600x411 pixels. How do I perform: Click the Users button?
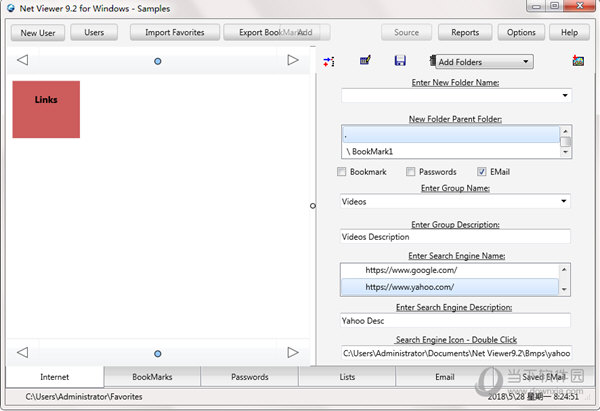(94, 33)
